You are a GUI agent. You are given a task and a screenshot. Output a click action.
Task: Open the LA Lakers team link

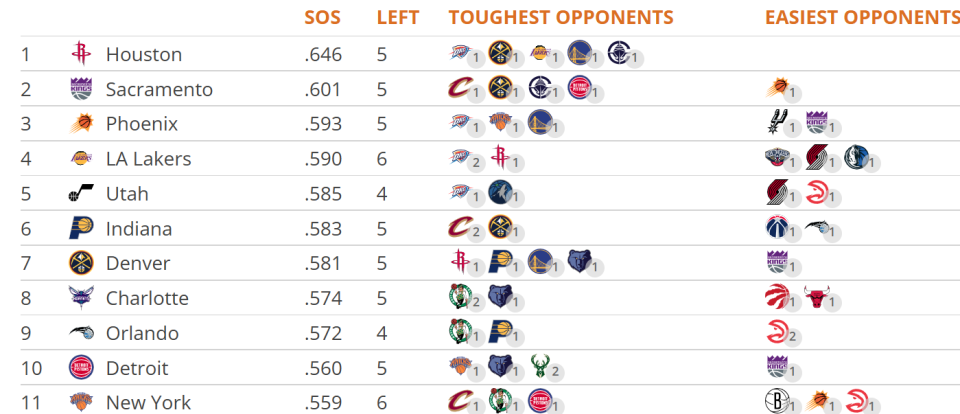click(x=148, y=159)
